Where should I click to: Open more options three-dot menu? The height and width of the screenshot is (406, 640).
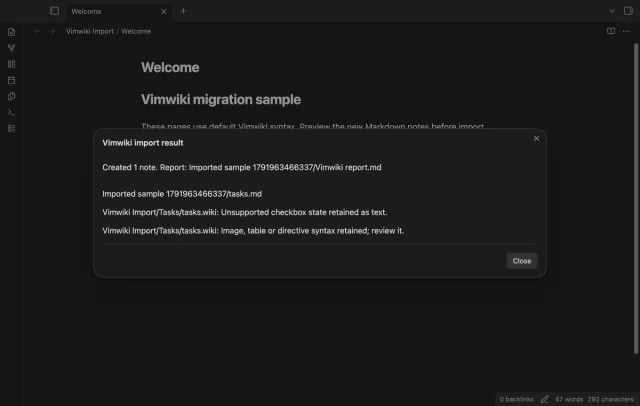[626, 31]
